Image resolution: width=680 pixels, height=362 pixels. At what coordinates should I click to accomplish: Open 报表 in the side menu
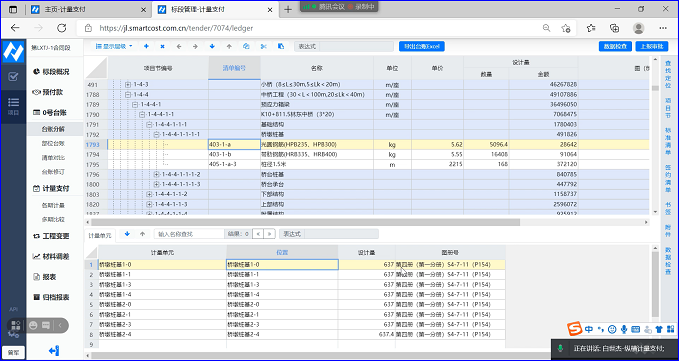[x=45, y=277]
